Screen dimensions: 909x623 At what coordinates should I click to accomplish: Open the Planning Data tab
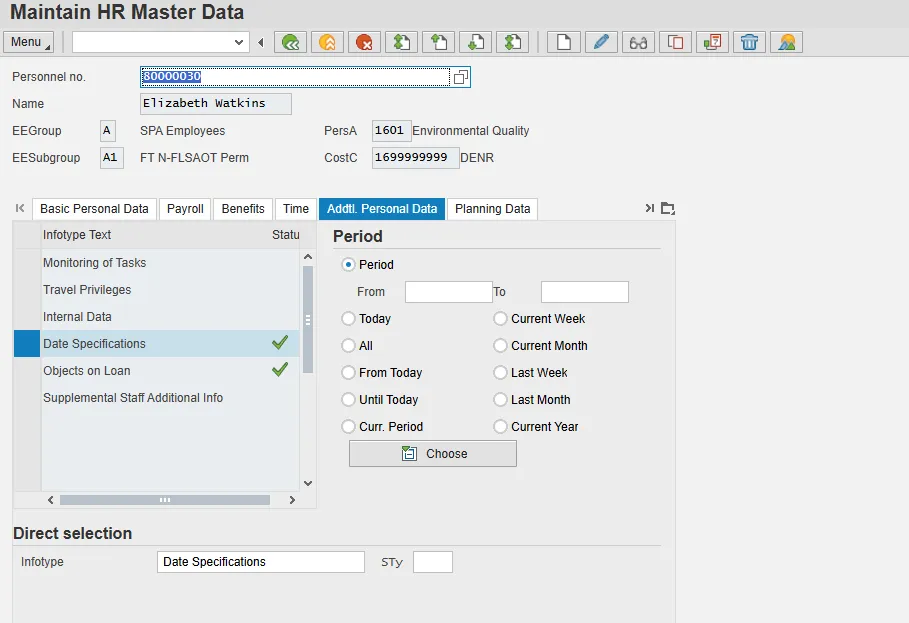point(492,209)
